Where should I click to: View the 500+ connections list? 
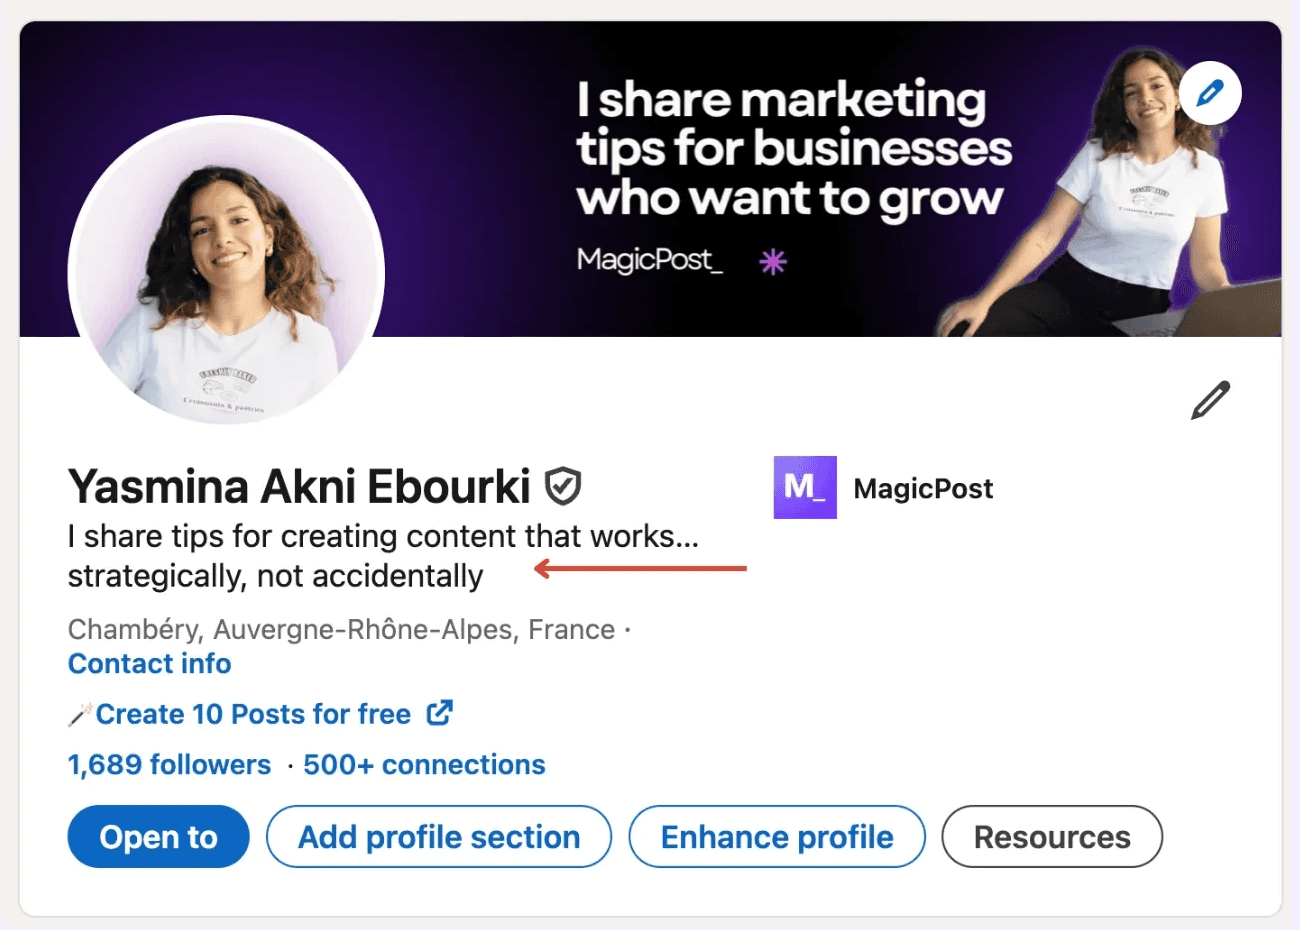coord(422,764)
